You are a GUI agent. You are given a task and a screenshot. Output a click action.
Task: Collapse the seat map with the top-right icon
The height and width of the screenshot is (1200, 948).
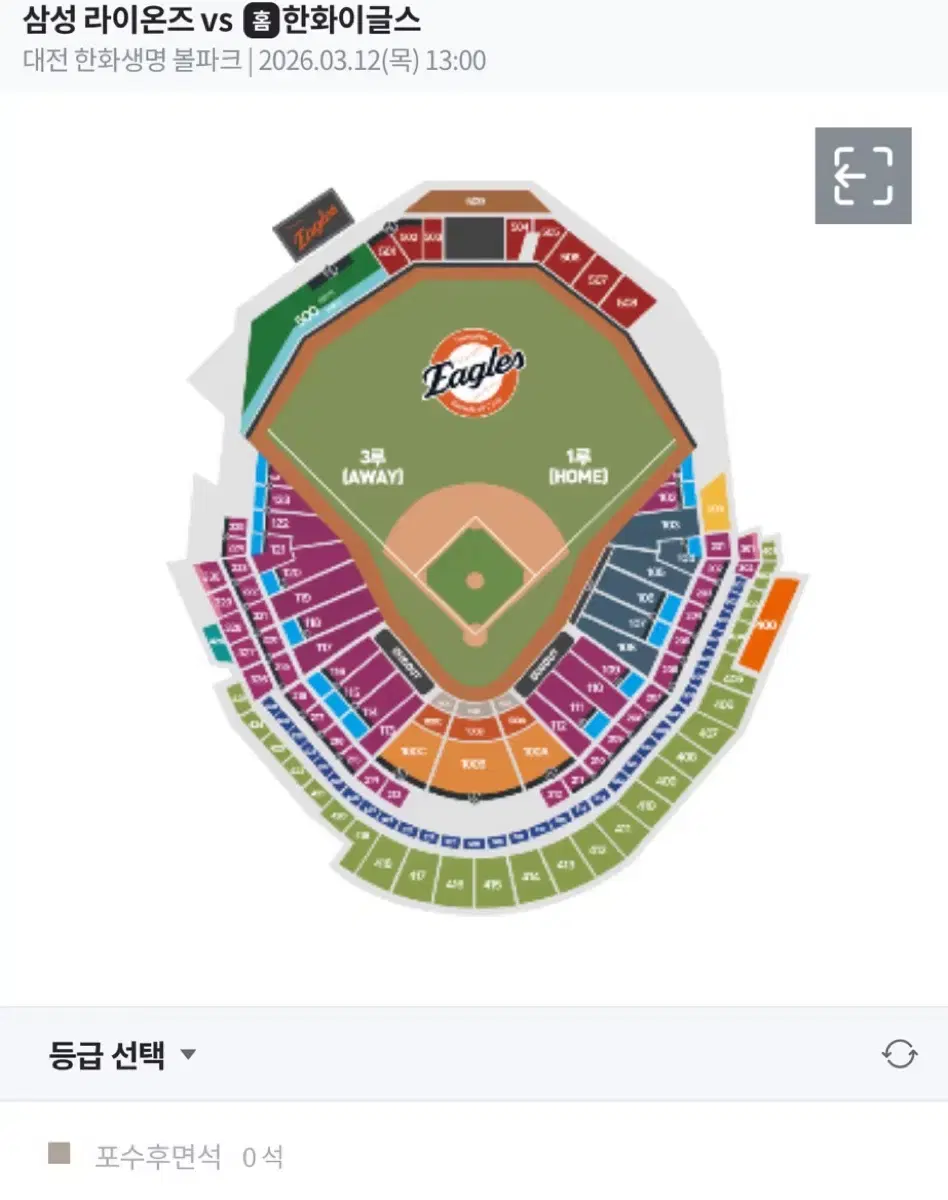pyautogui.click(x=863, y=175)
